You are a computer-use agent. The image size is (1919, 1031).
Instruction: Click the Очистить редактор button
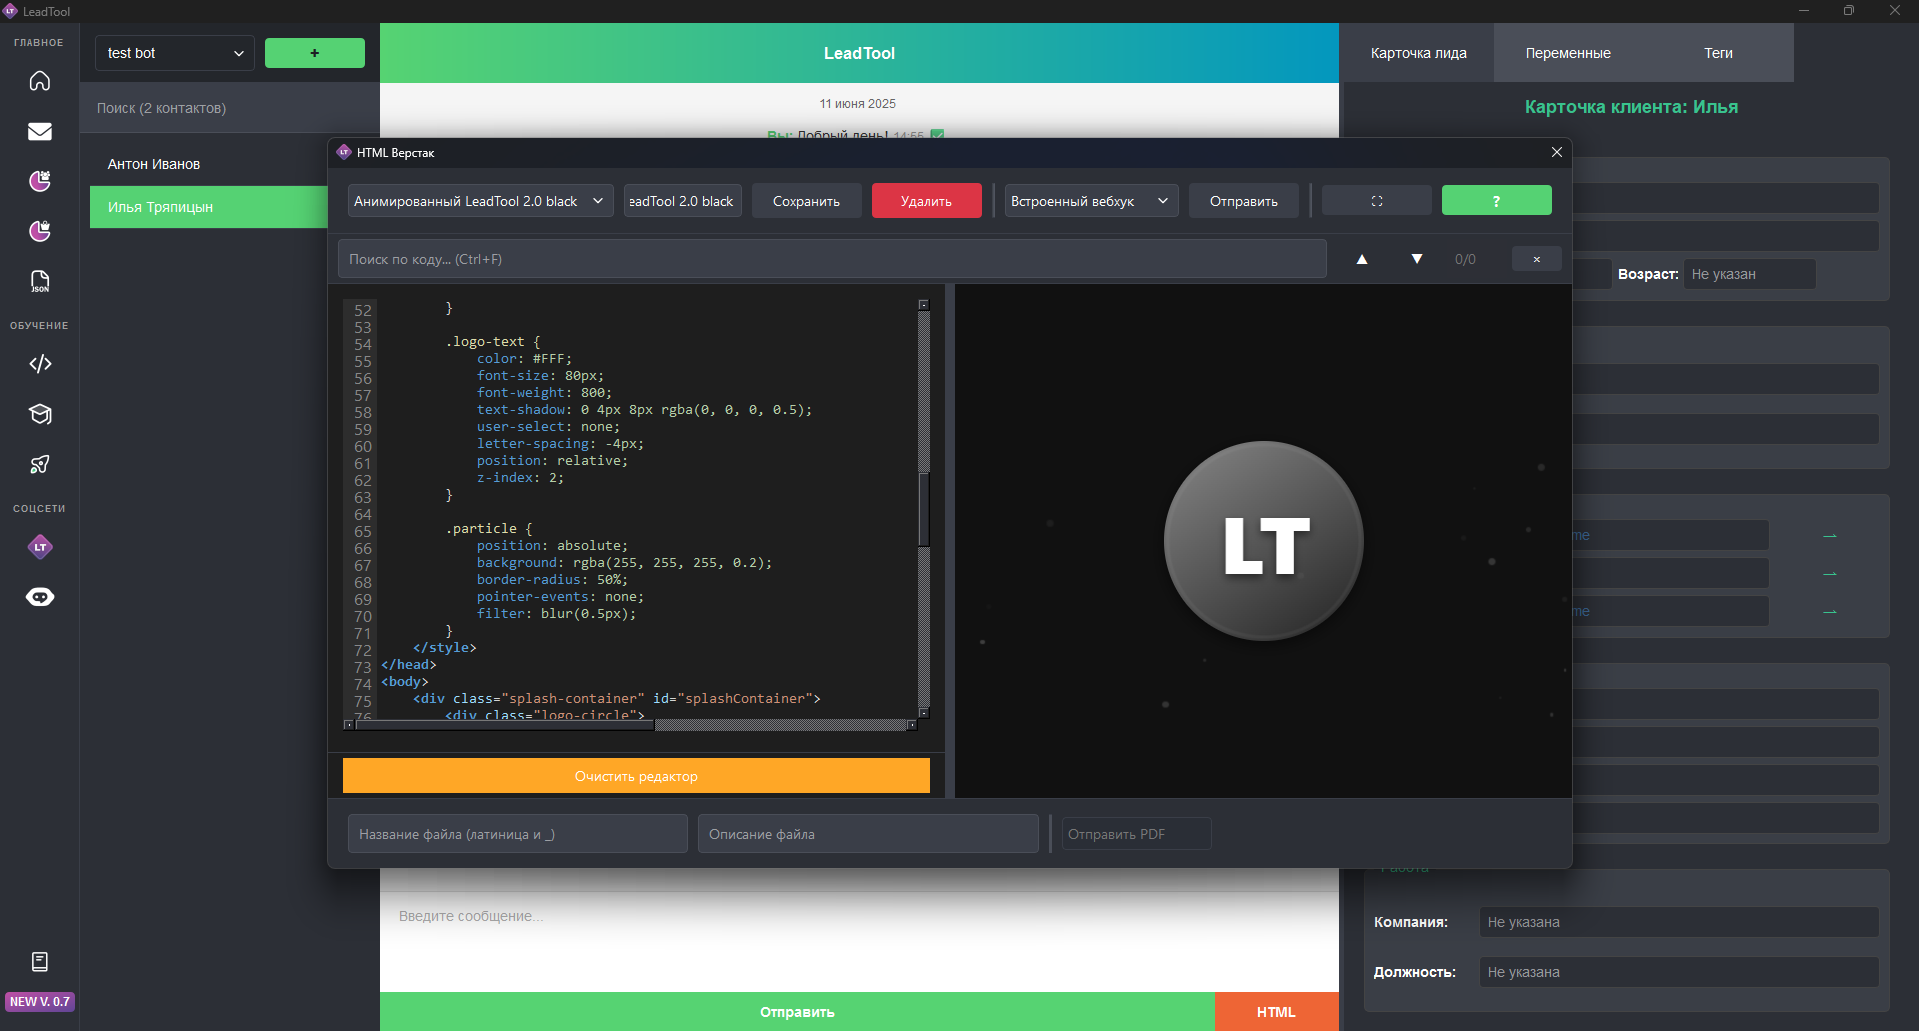pos(636,776)
